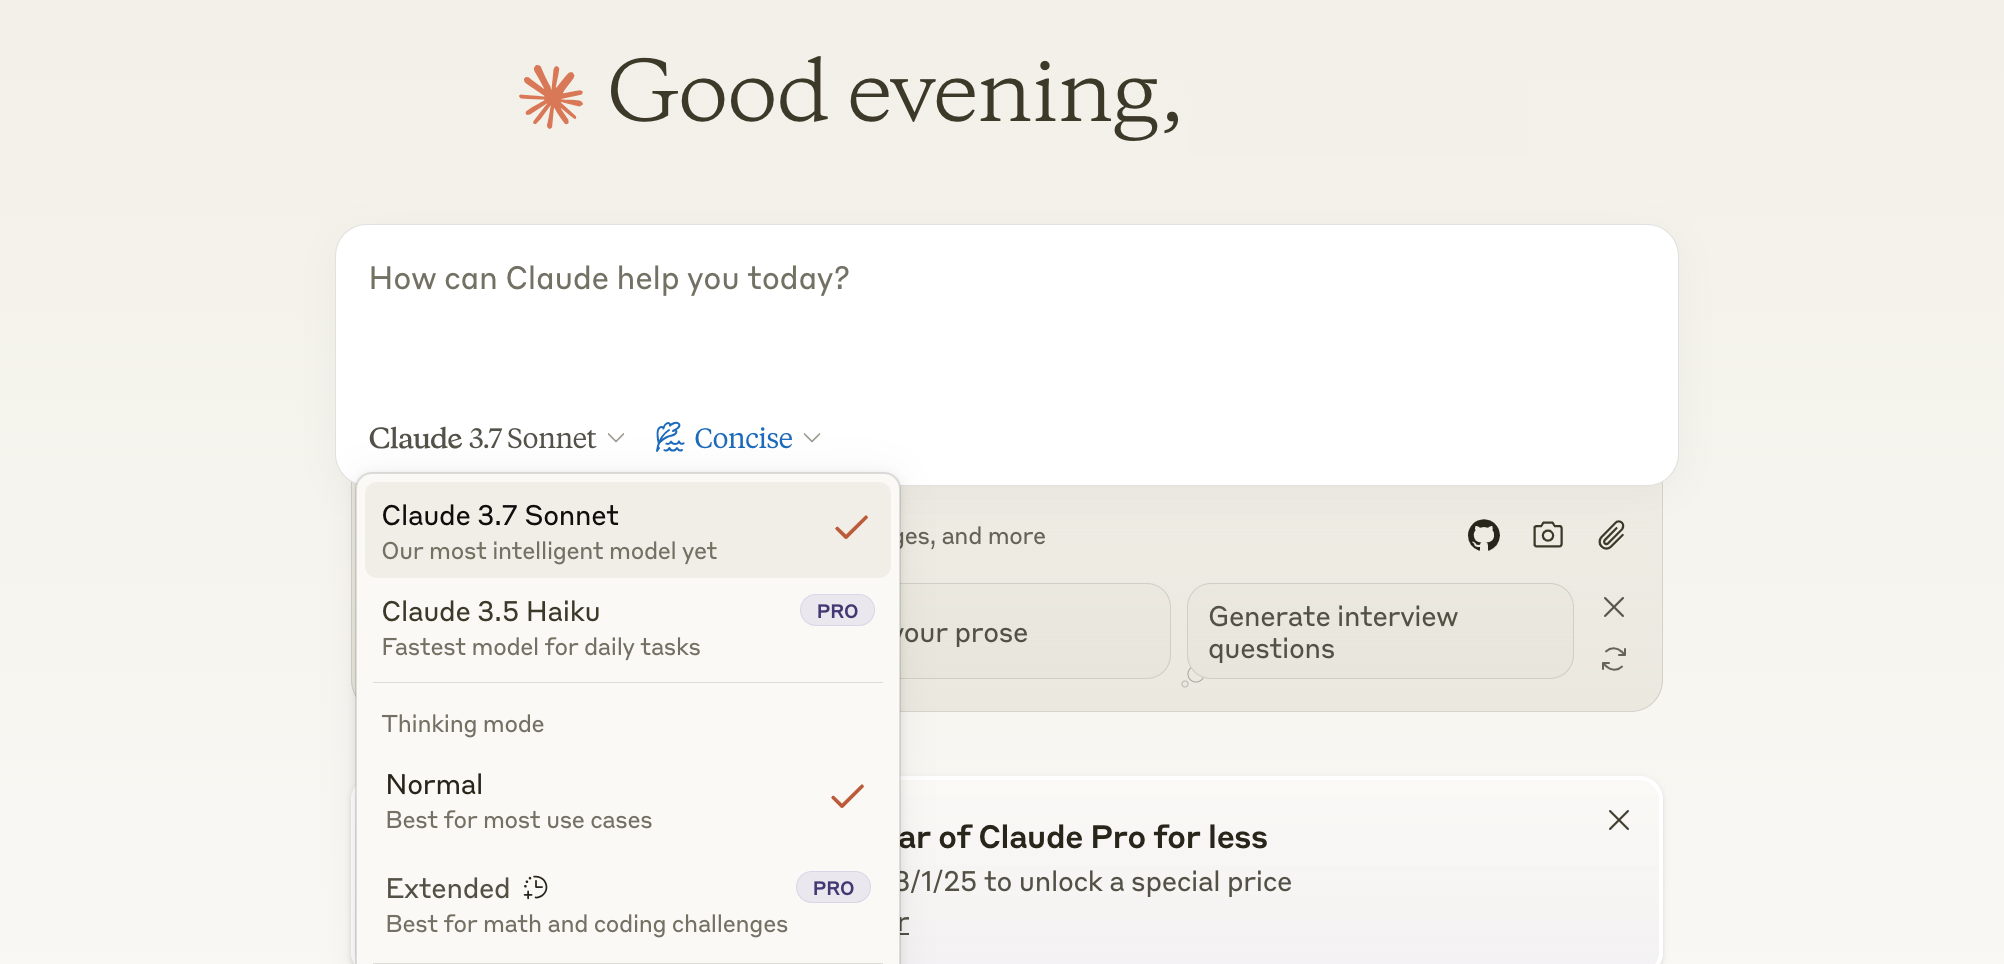Open the Claude 3.7 Sonnet model dropdown
2004x964 pixels.
point(496,438)
